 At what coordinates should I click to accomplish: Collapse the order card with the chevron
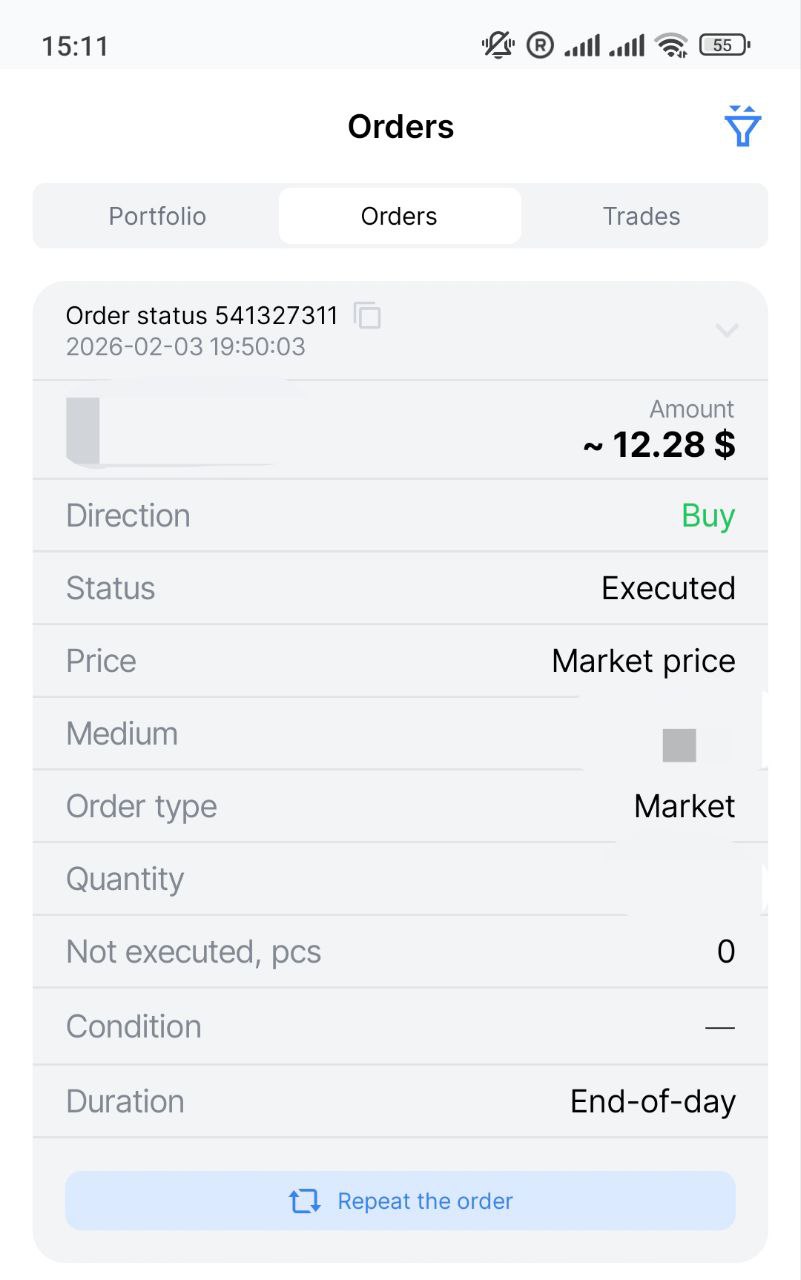click(727, 330)
